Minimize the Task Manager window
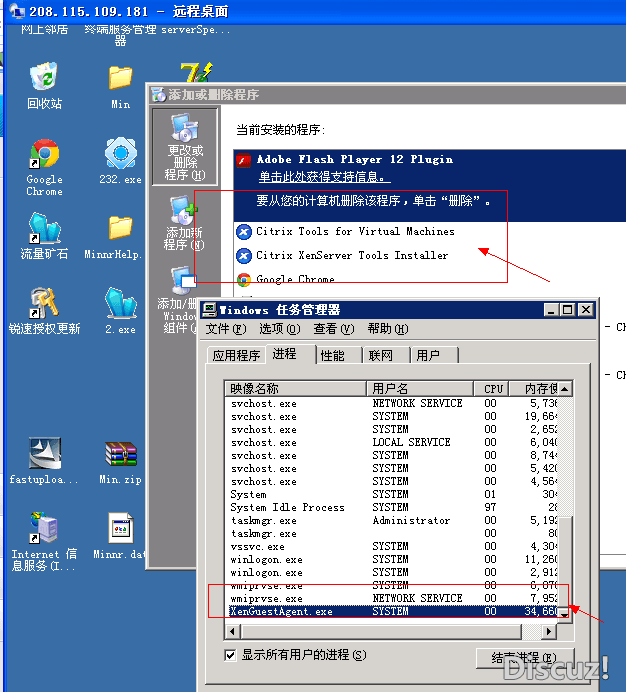Screen dimensions: 626x692 551,310
